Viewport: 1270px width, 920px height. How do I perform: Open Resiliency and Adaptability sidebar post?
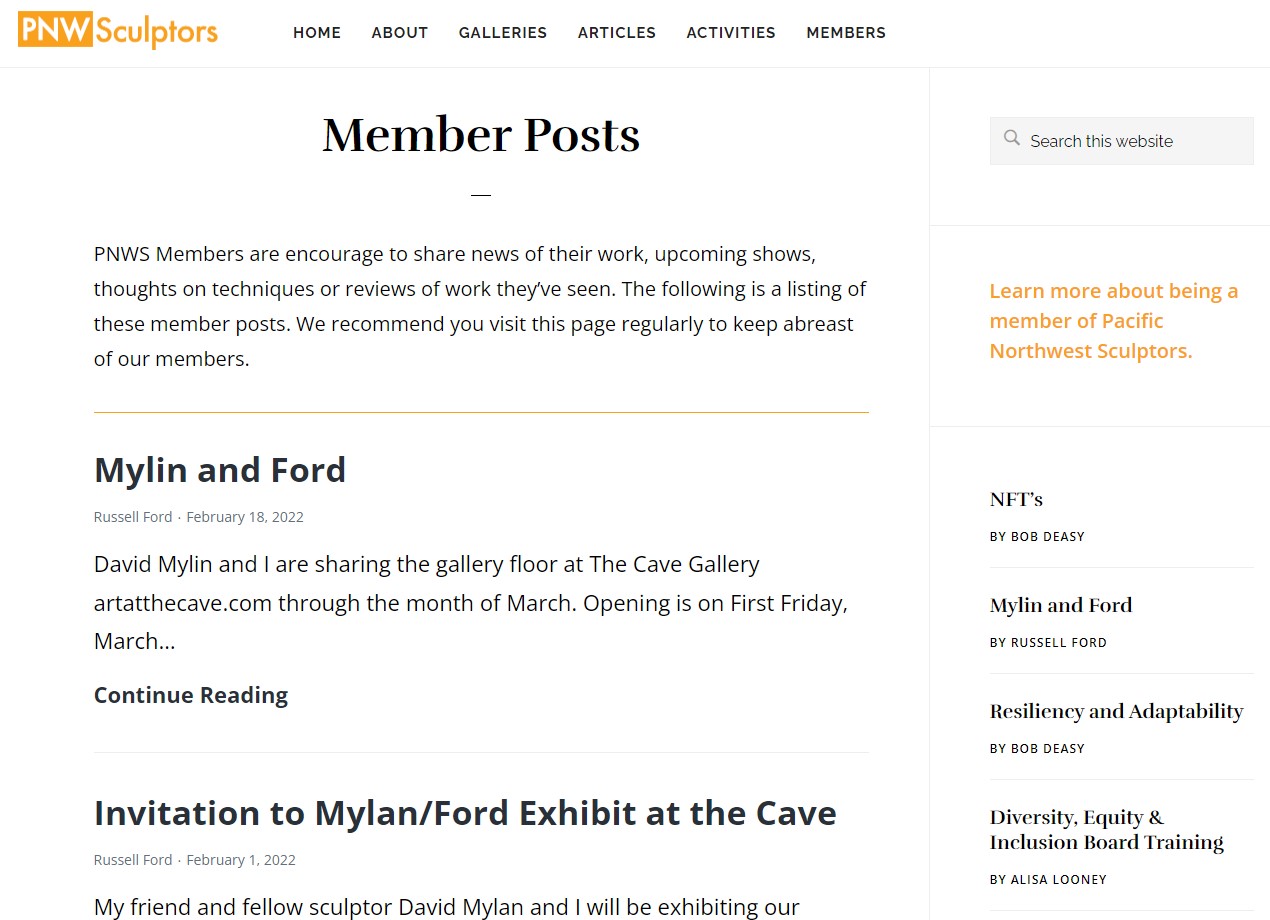pos(1116,712)
